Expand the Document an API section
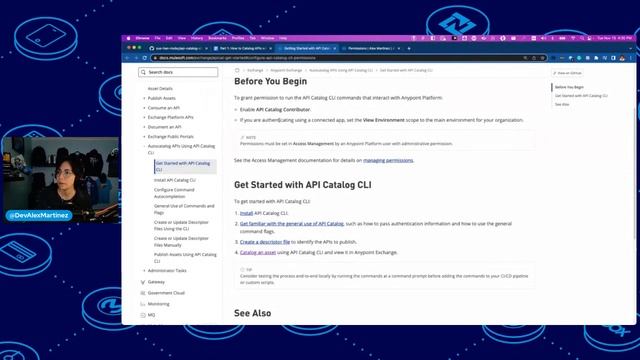Image resolution: width=640 pixels, height=360 pixels. tap(144, 127)
